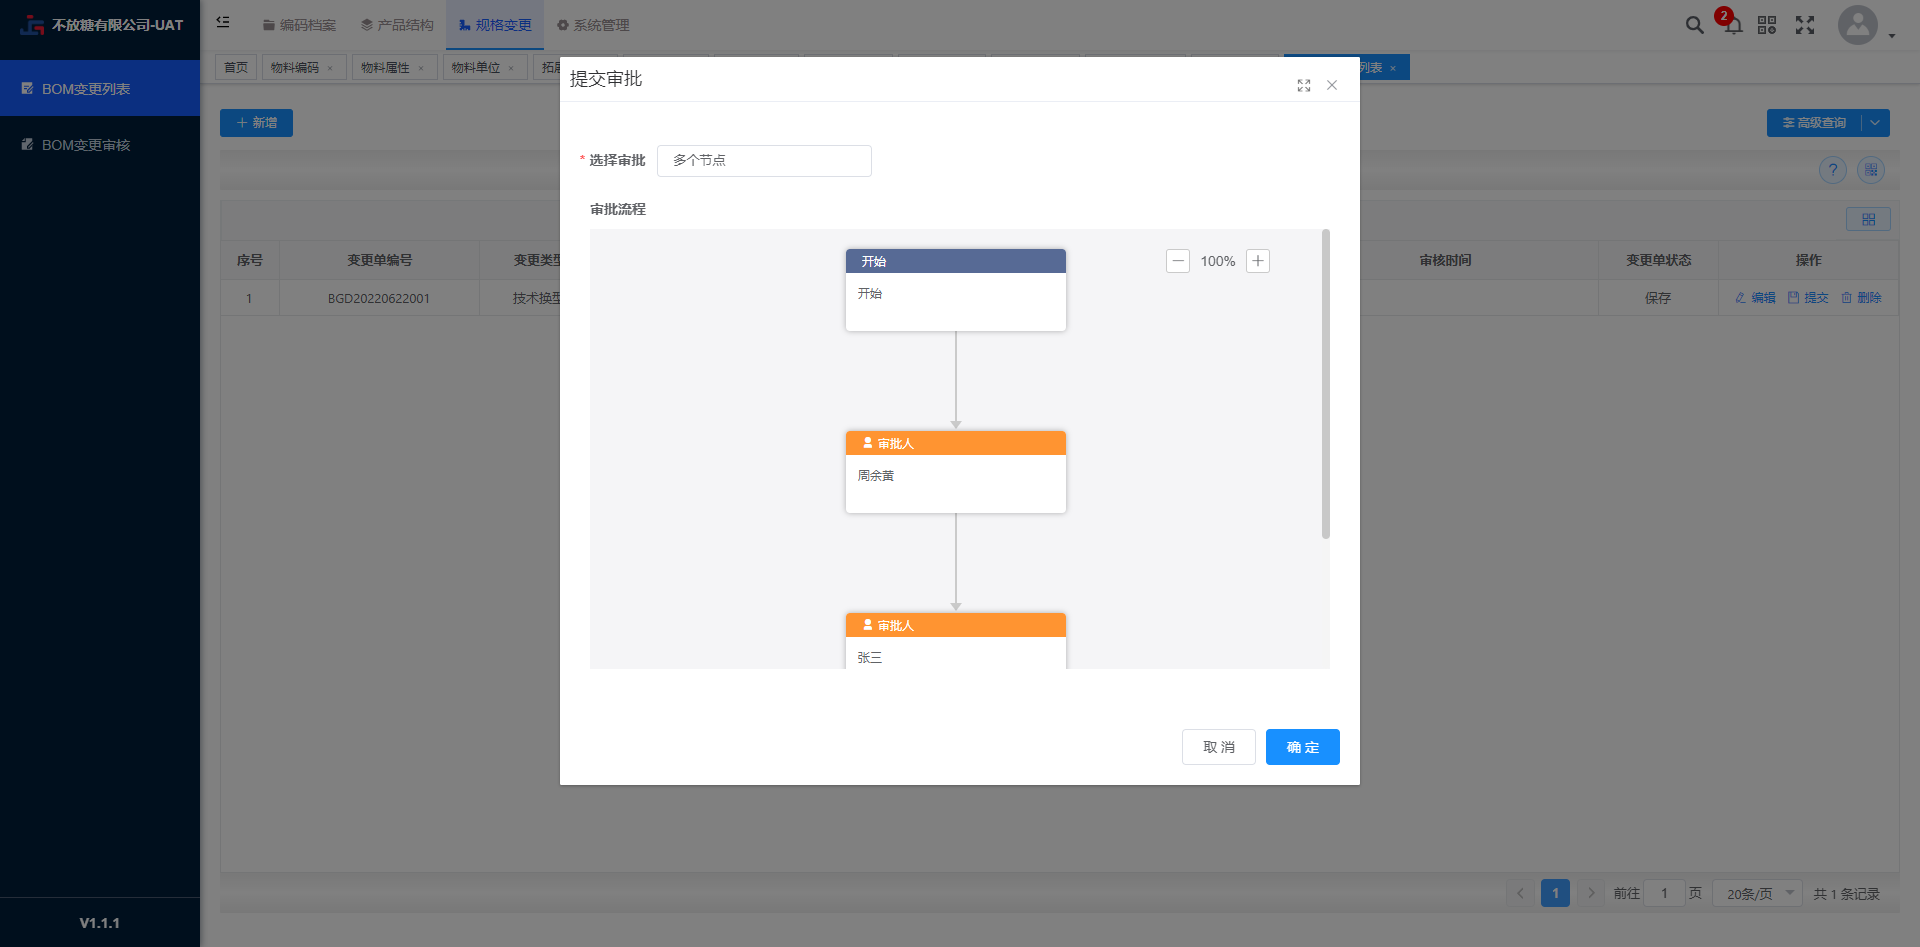Open the search magnifier icon
The image size is (1920, 947).
coord(1694,25)
